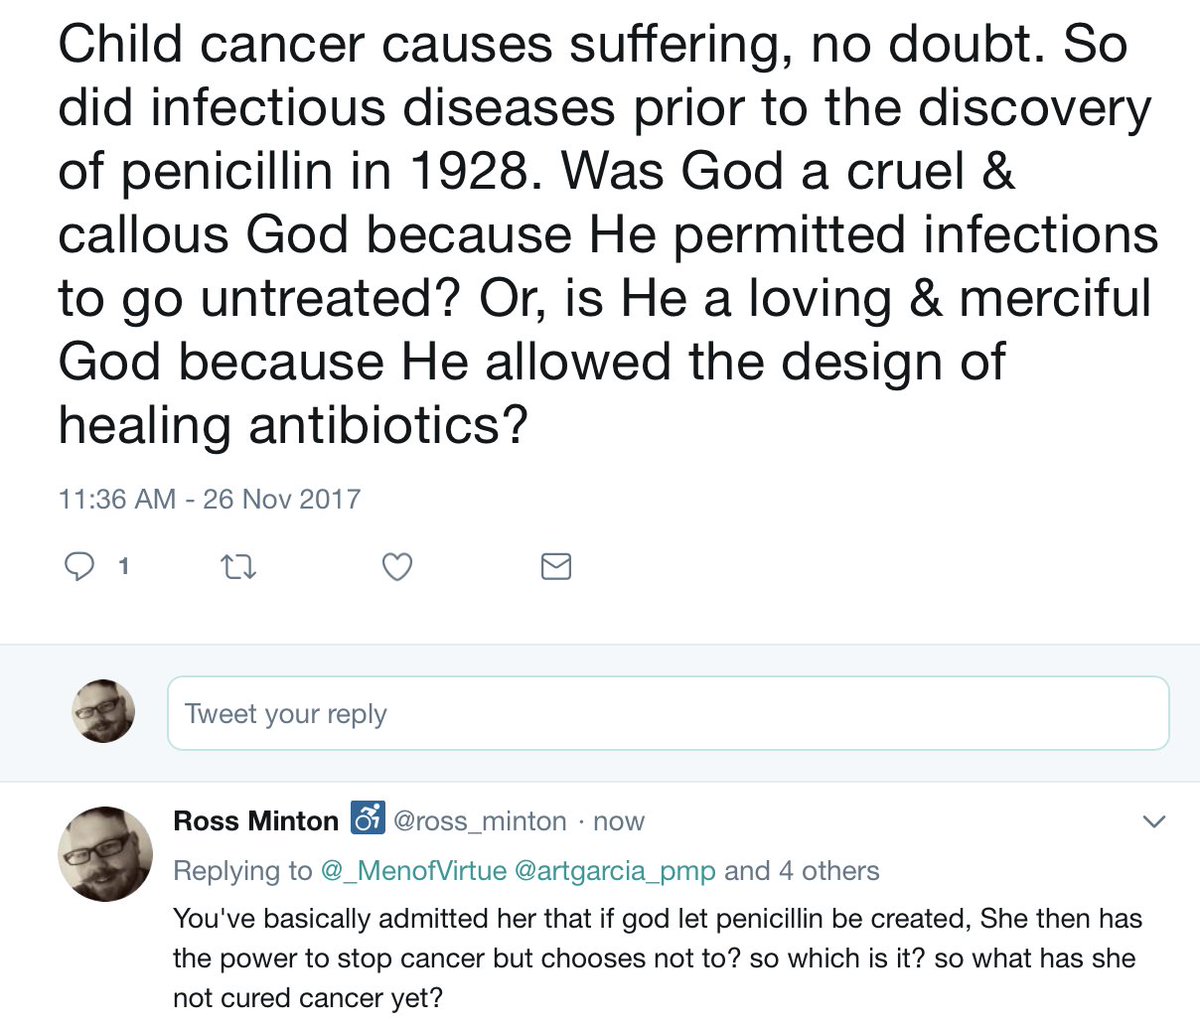Click the 'now' timestamp on the reply
Screen dimensions: 1200x1031
pyautogui.click(x=619, y=821)
